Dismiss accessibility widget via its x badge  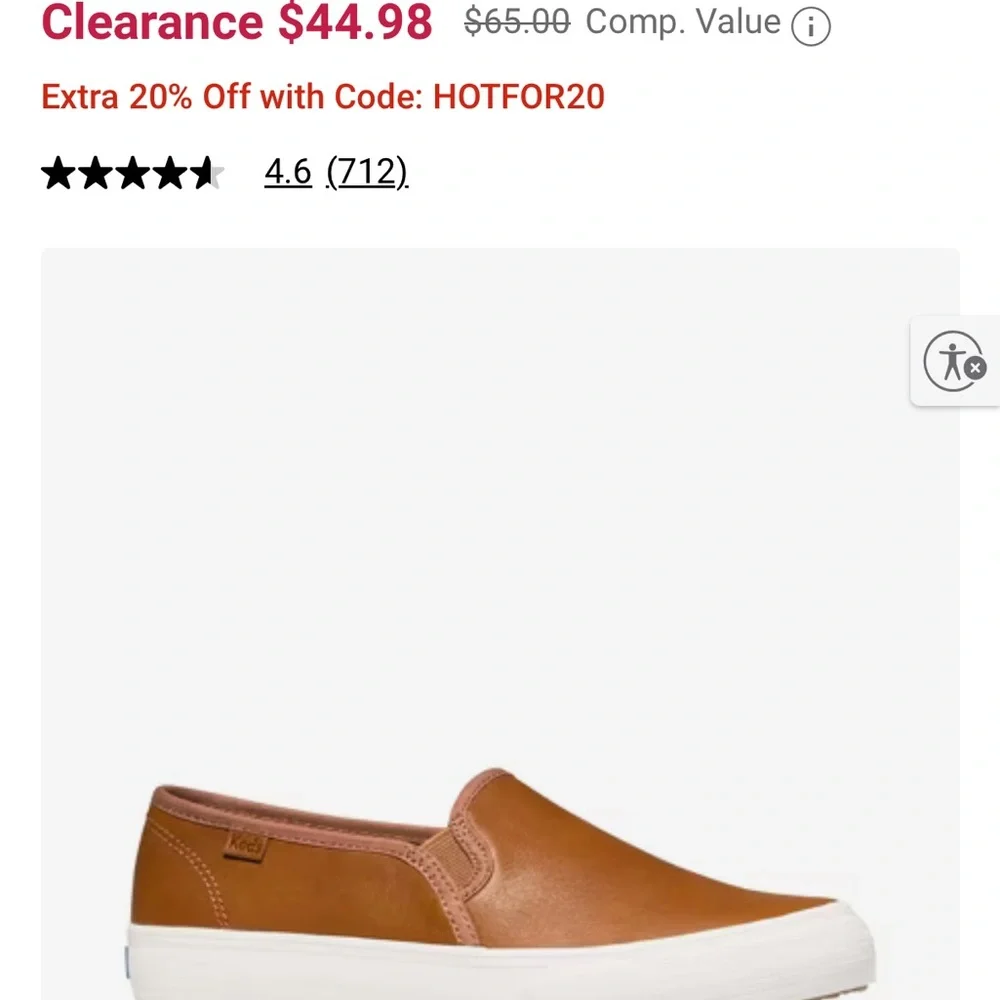click(973, 369)
